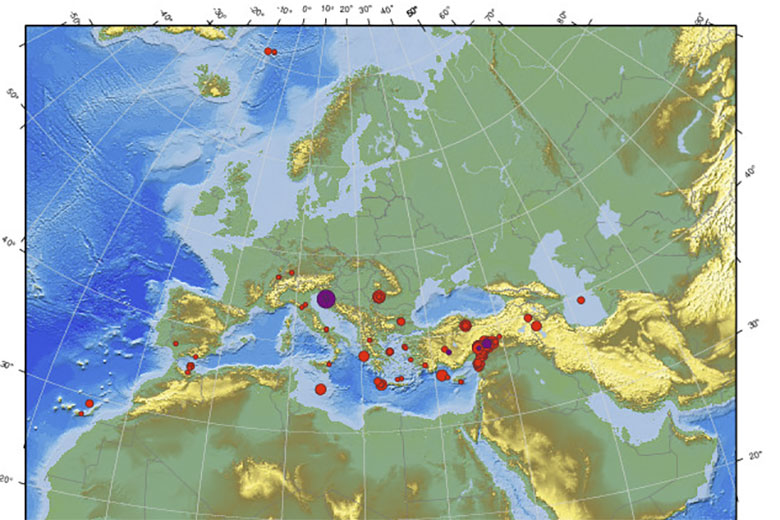Select the red marker in the Ionian Sea

(363, 356)
